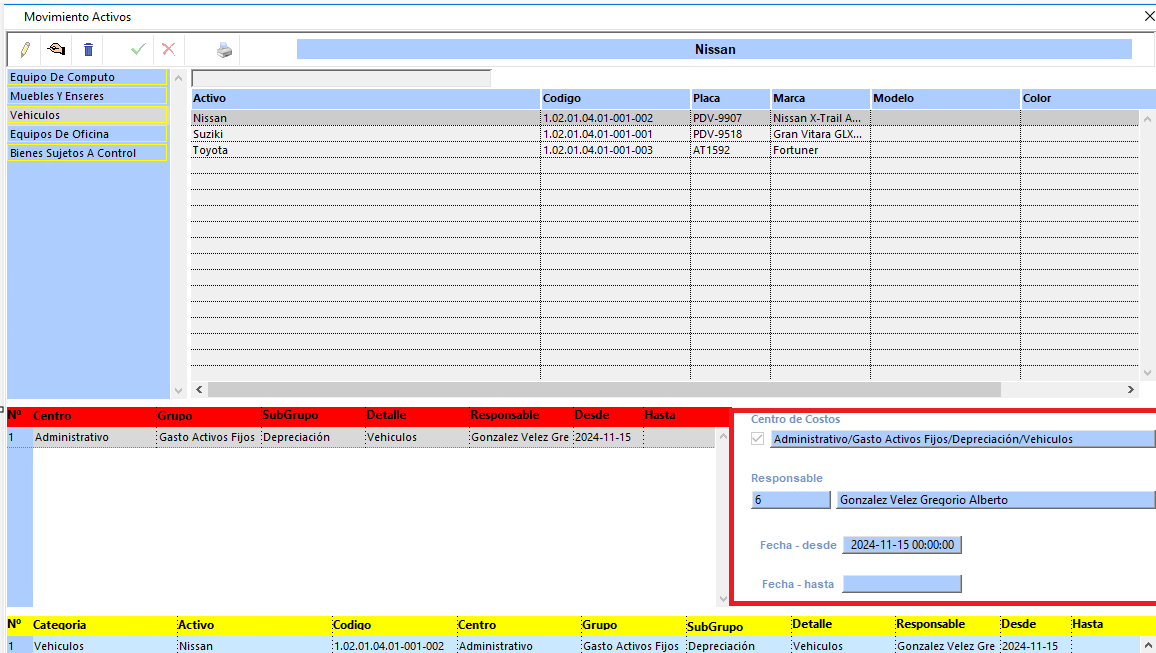Click the Fecha - hasta date field
Viewport: 1156px width, 653px height.
(901, 584)
